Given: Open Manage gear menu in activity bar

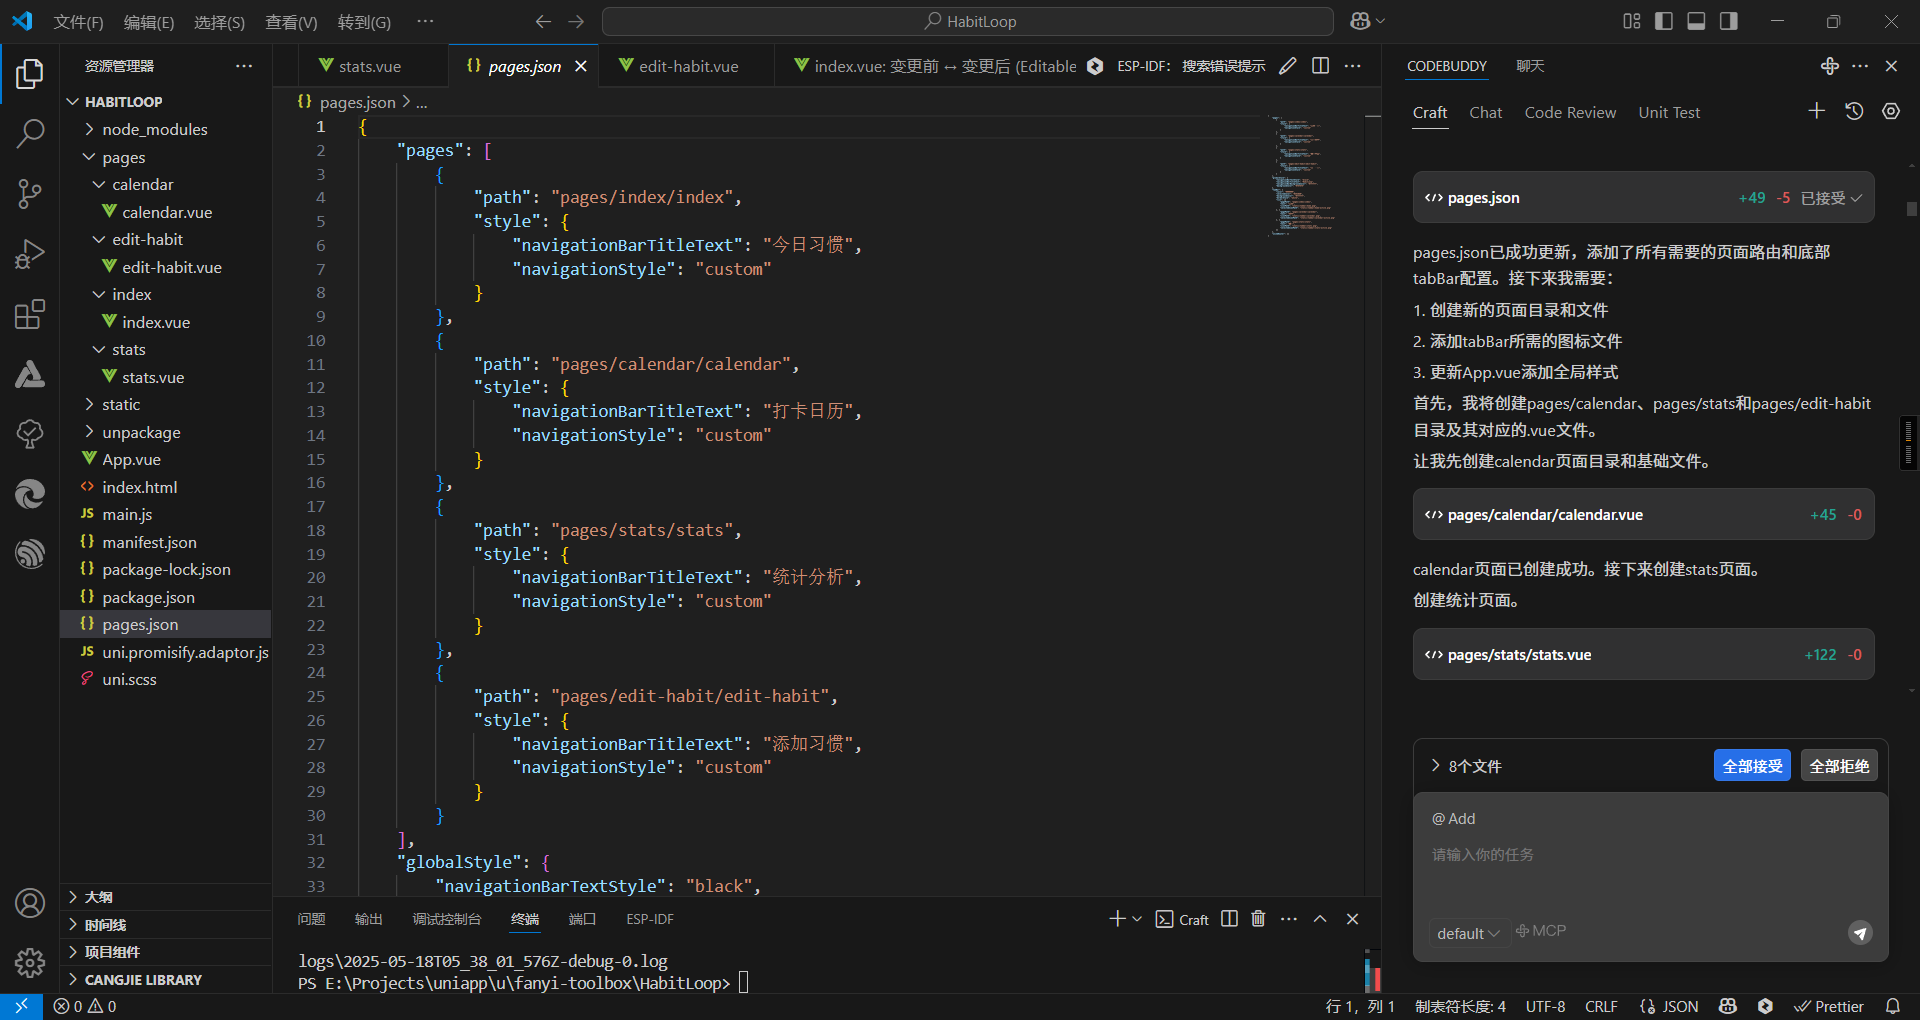Looking at the screenshot, I should pos(30,963).
